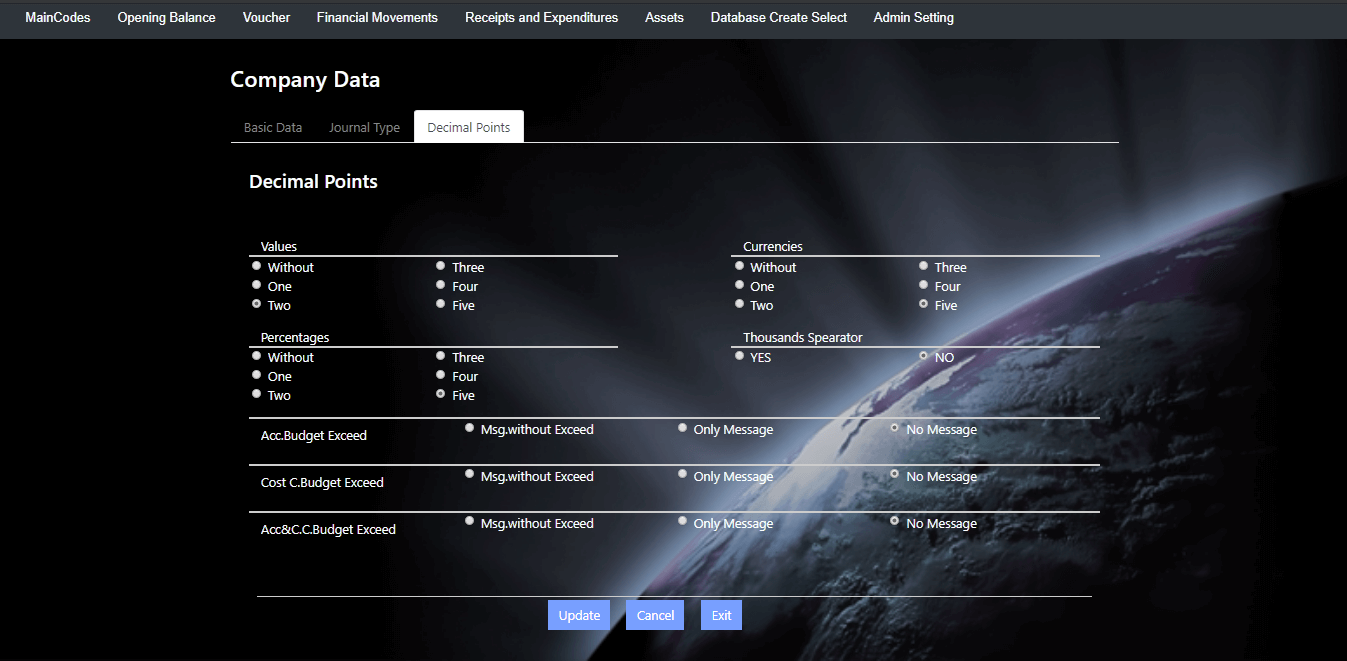1347x661 pixels.
Task: Set Acc&C.C.Budget Exceed to Only Message
Action: click(683, 522)
